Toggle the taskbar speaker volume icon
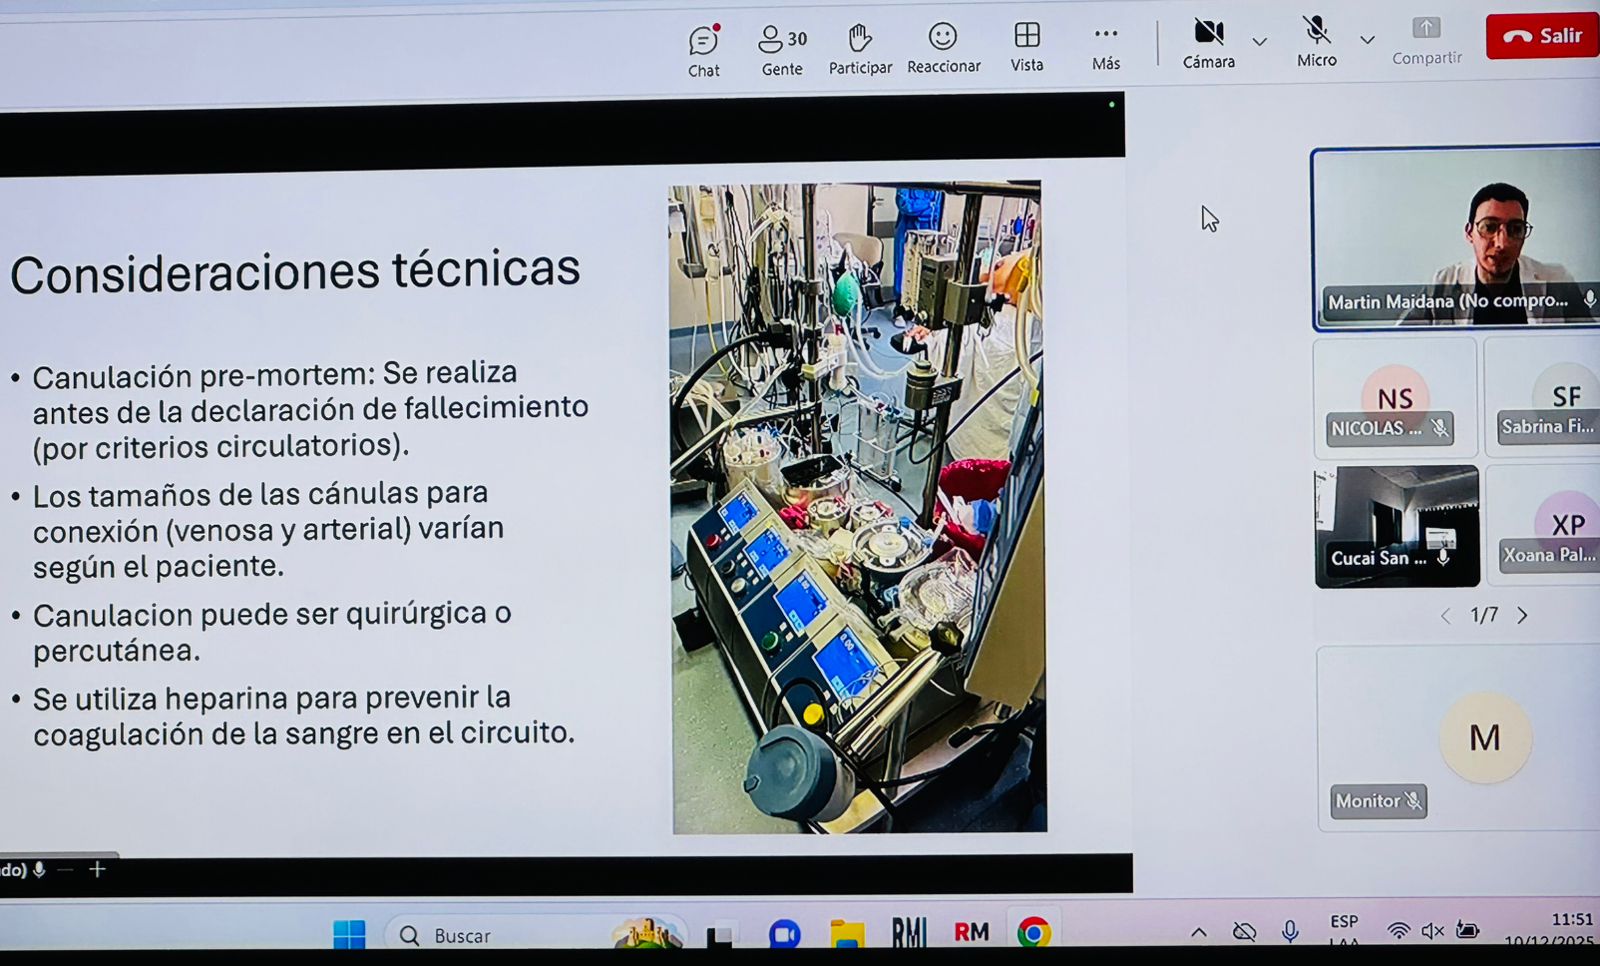The height and width of the screenshot is (966, 1600). tap(1432, 932)
